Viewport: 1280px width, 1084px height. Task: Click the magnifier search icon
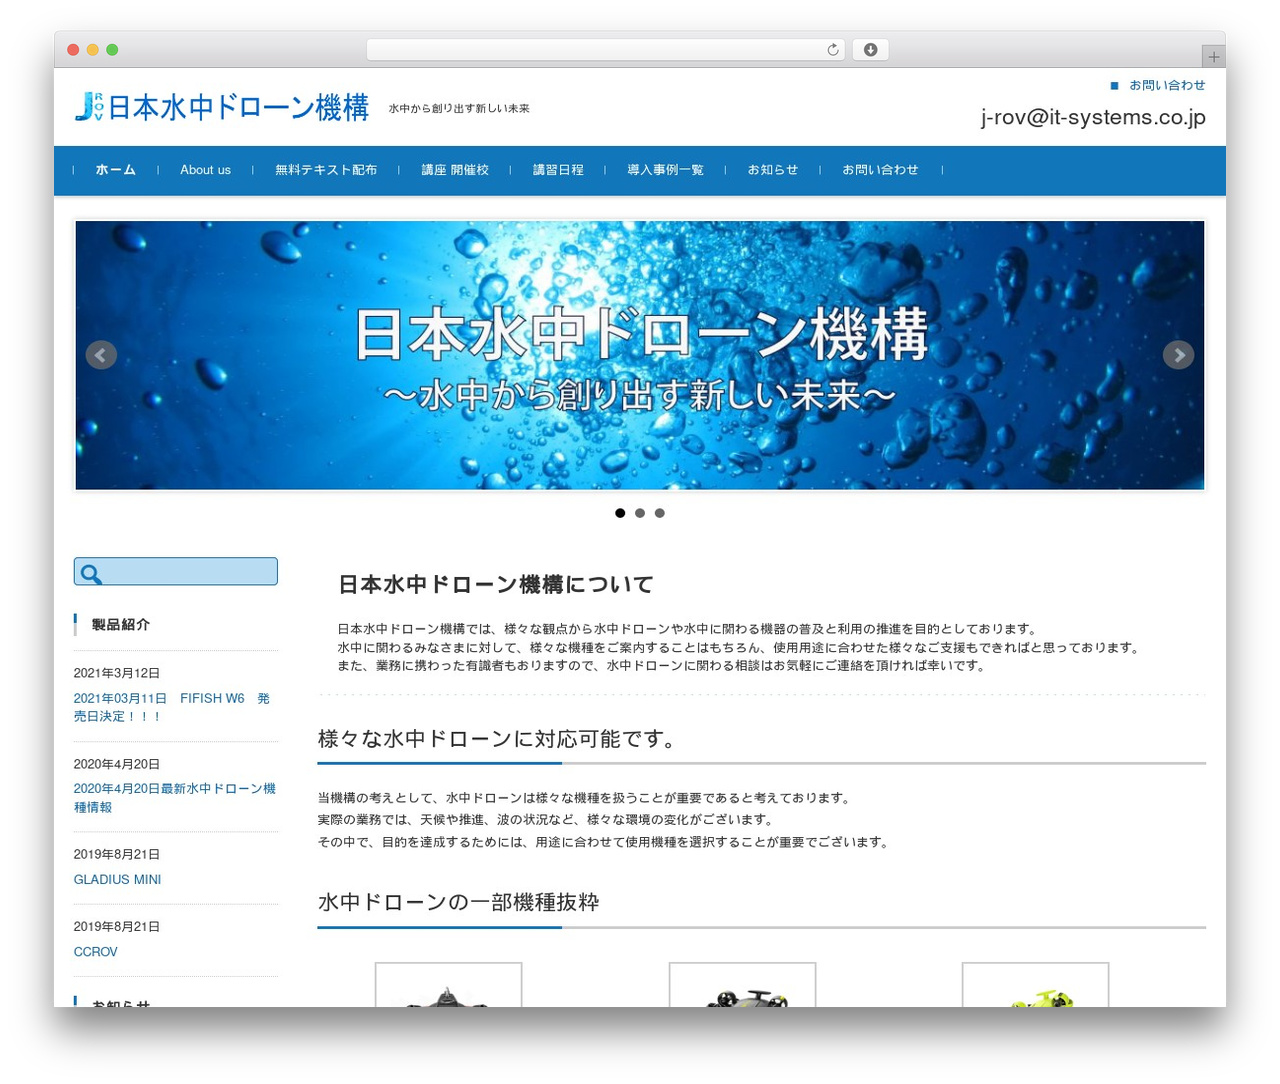[x=91, y=574]
